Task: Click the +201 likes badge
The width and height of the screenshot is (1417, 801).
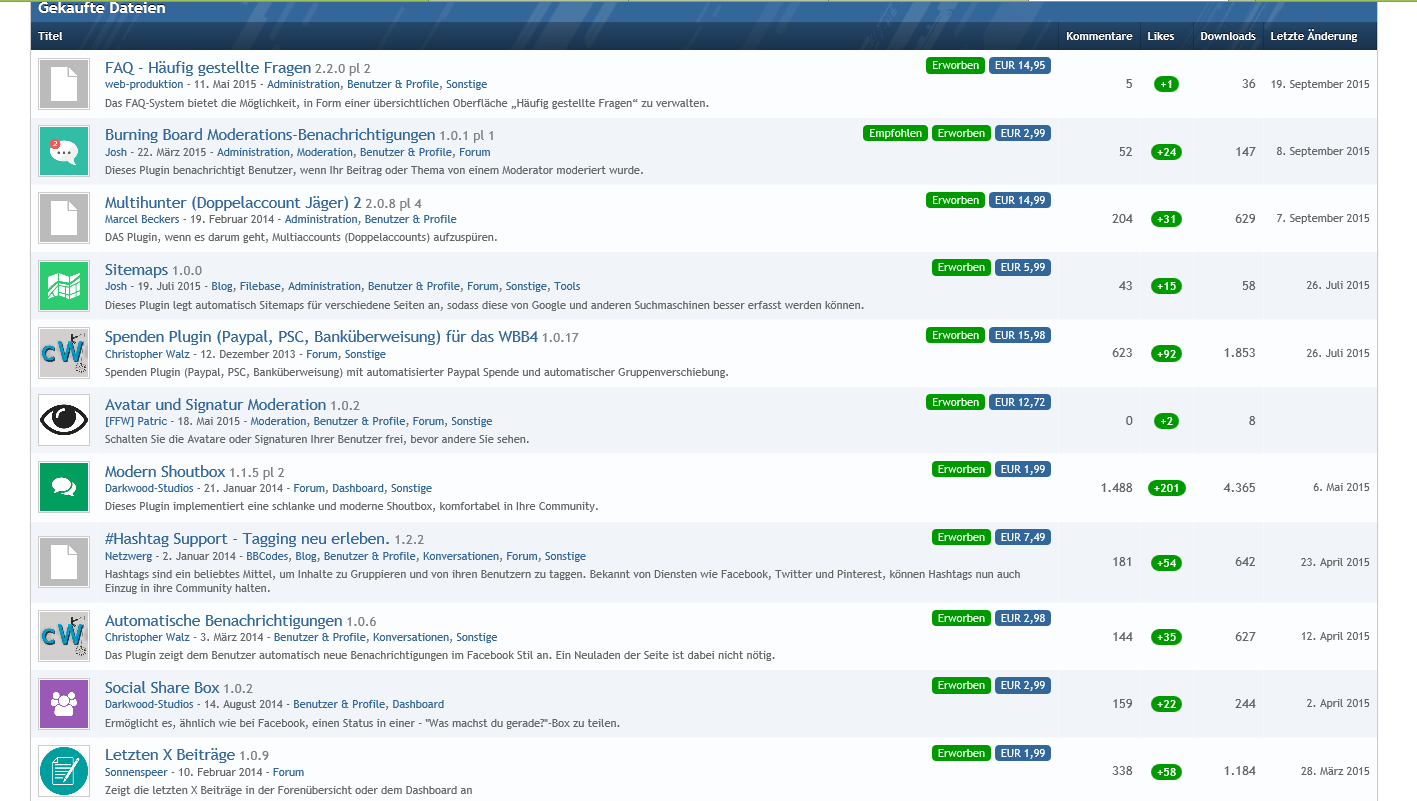Action: (1165, 488)
